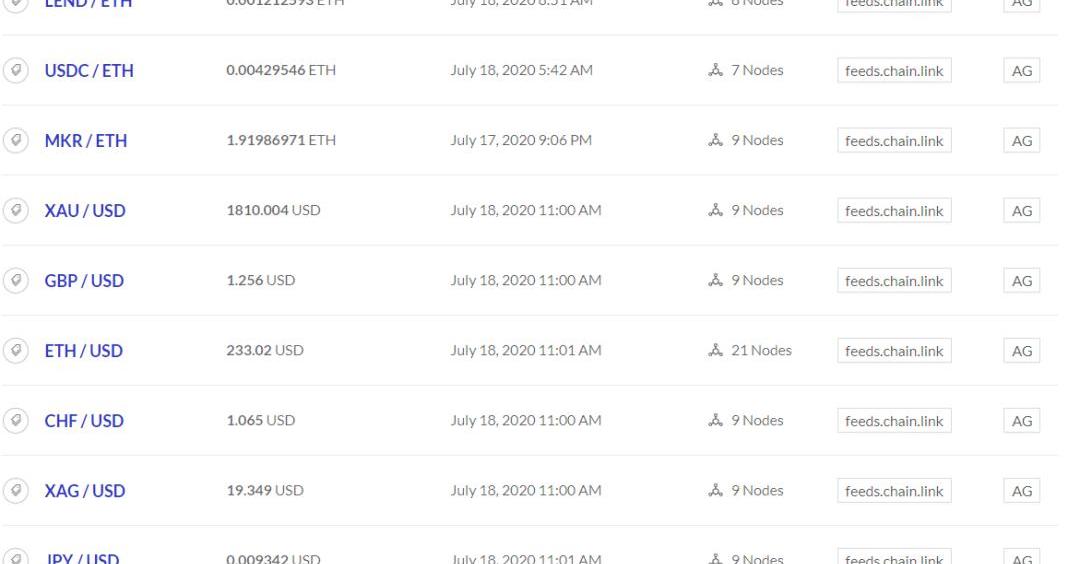
Task: Click feeds.chain.link tag in XAG / USD row
Action: tap(894, 491)
